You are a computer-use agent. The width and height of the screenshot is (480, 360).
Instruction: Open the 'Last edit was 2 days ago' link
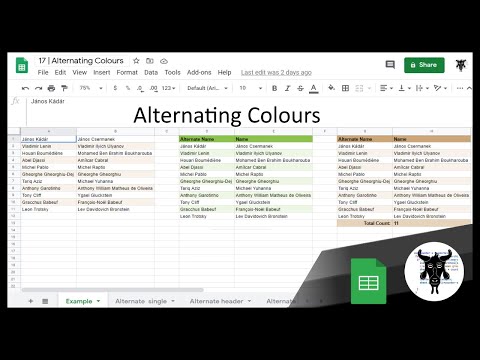click(276, 72)
